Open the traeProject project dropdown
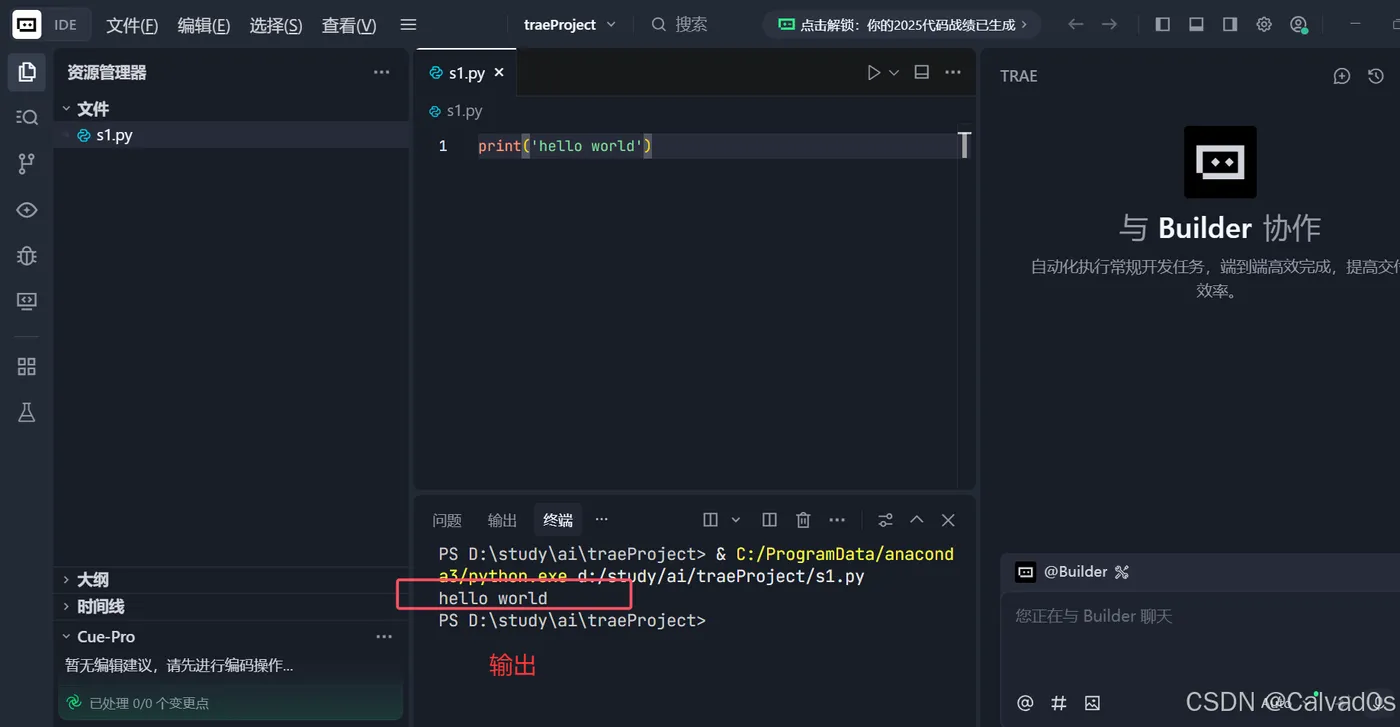 570,25
